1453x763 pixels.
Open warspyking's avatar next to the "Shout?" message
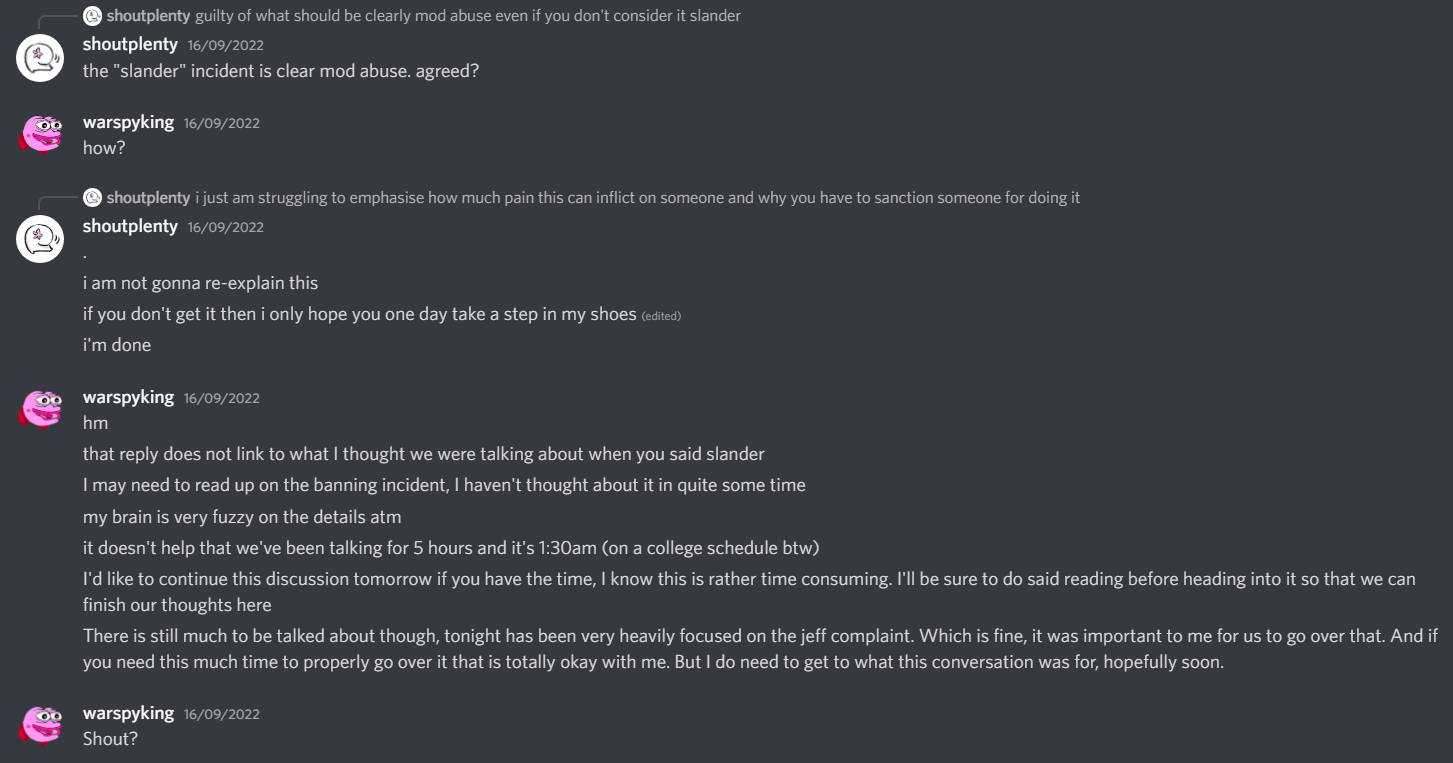click(x=40, y=724)
